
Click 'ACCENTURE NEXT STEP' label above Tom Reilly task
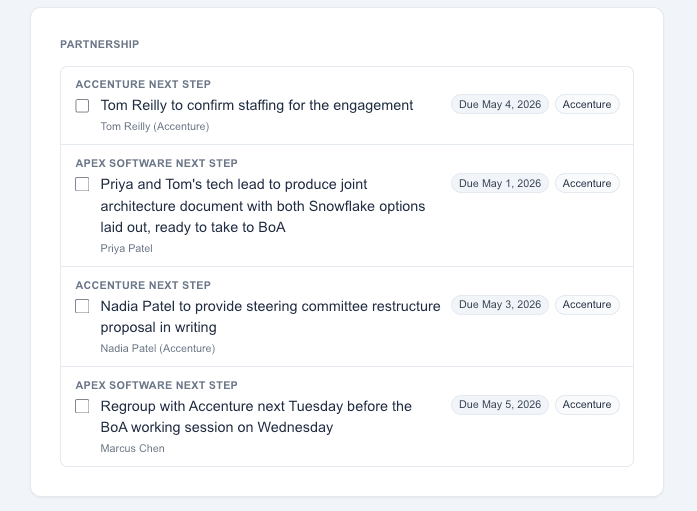[x=143, y=84]
